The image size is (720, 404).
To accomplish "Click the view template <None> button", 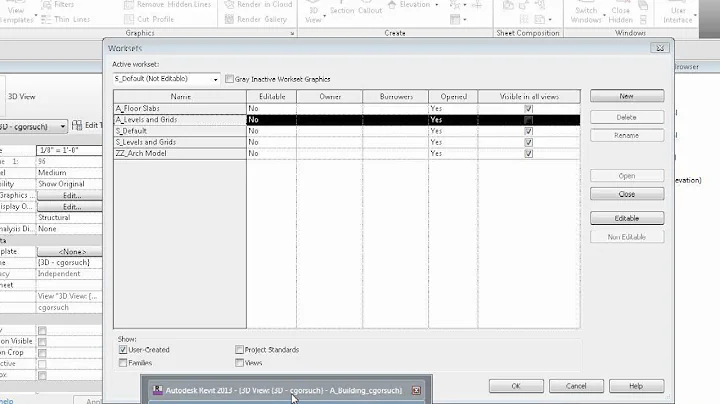I will pos(70,252).
